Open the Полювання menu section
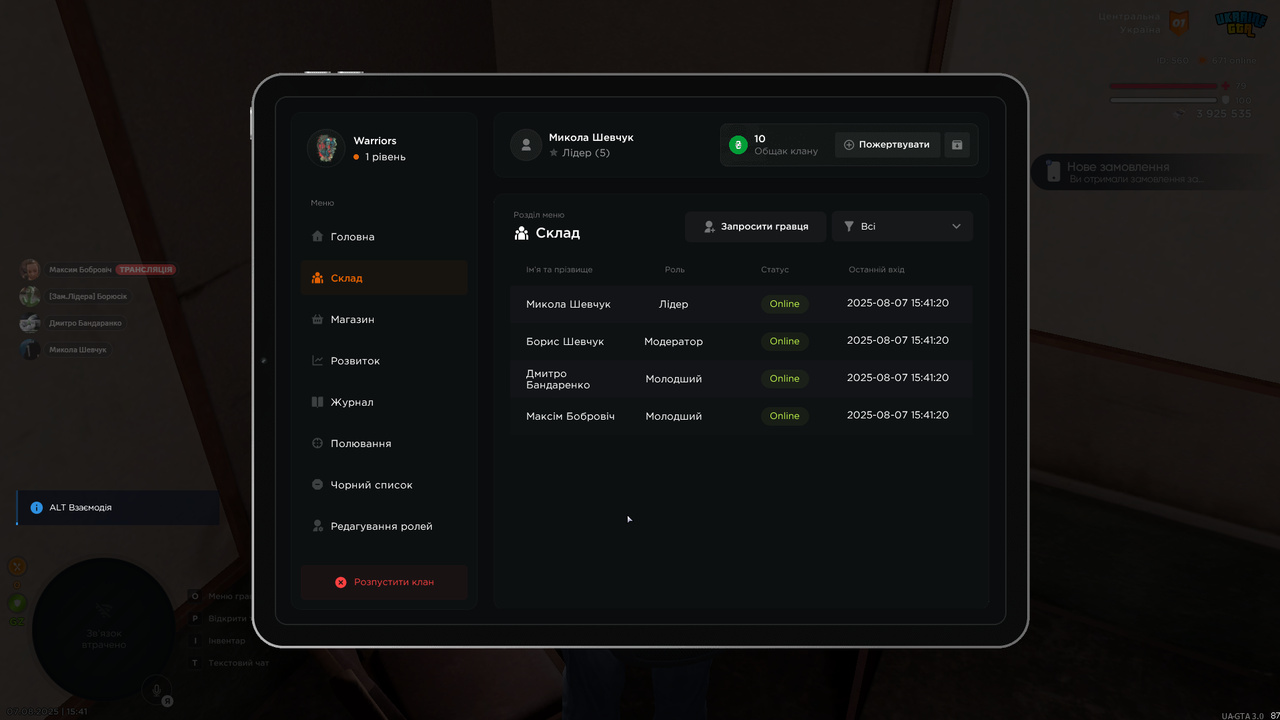 (x=384, y=443)
